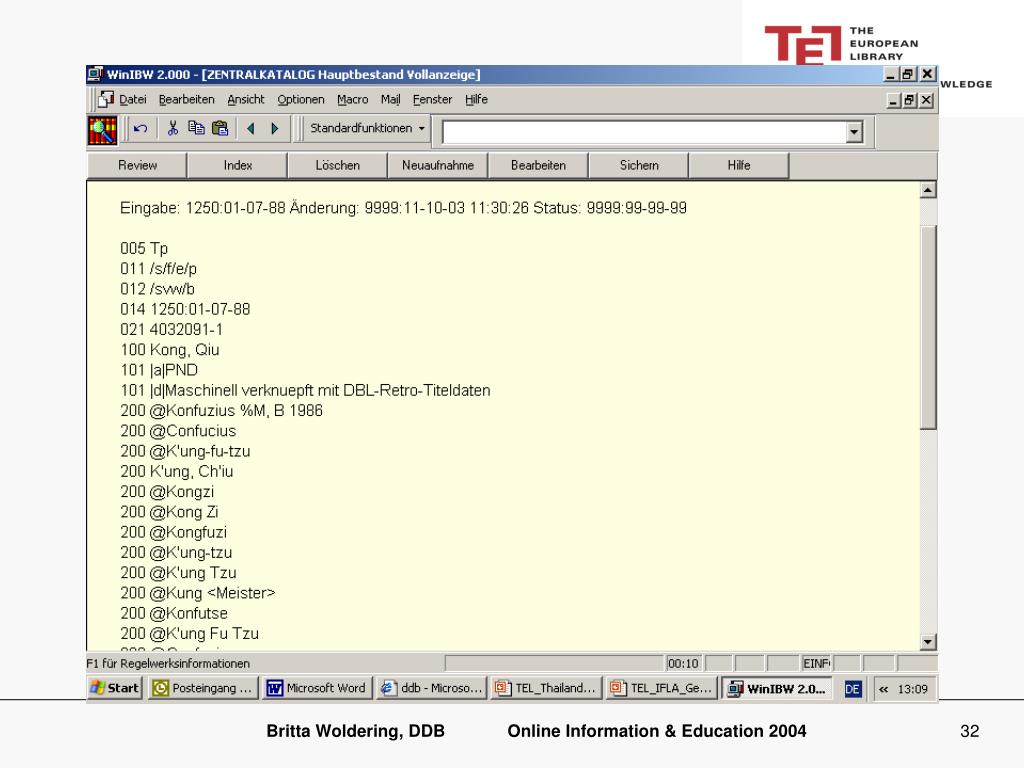Click line '005 Tp'
This screenshot has width=1024, height=768.
[x=144, y=249]
